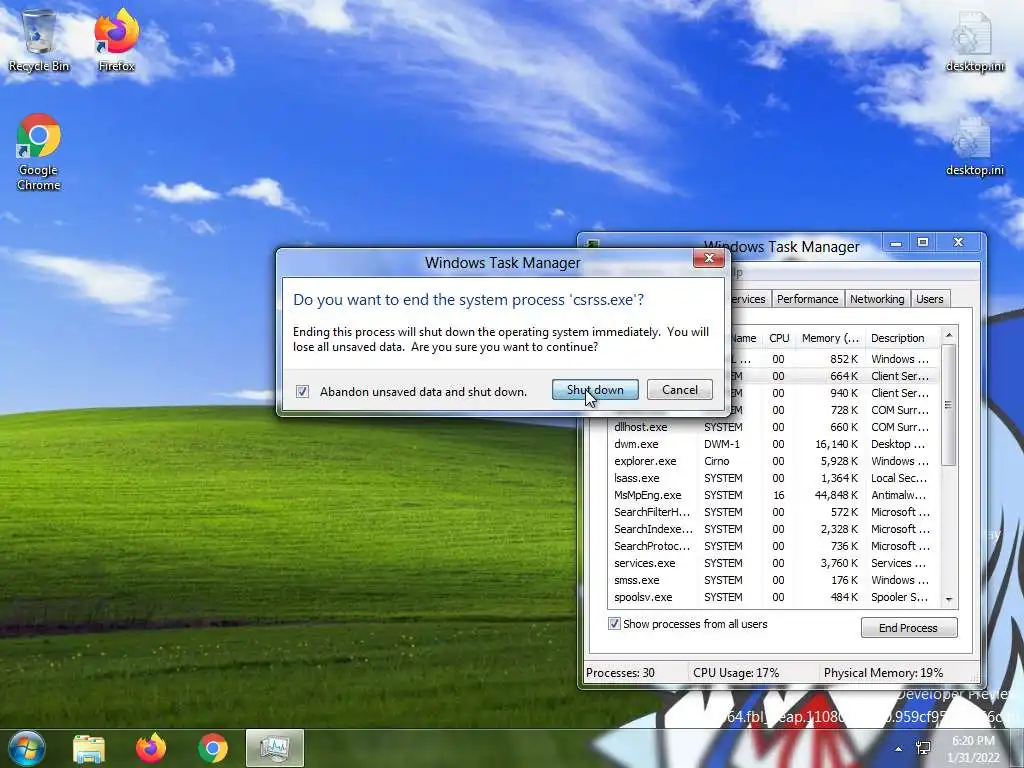Viewport: 1024px width, 768px height.
Task: Sort processes by Memory column
Action: point(830,338)
